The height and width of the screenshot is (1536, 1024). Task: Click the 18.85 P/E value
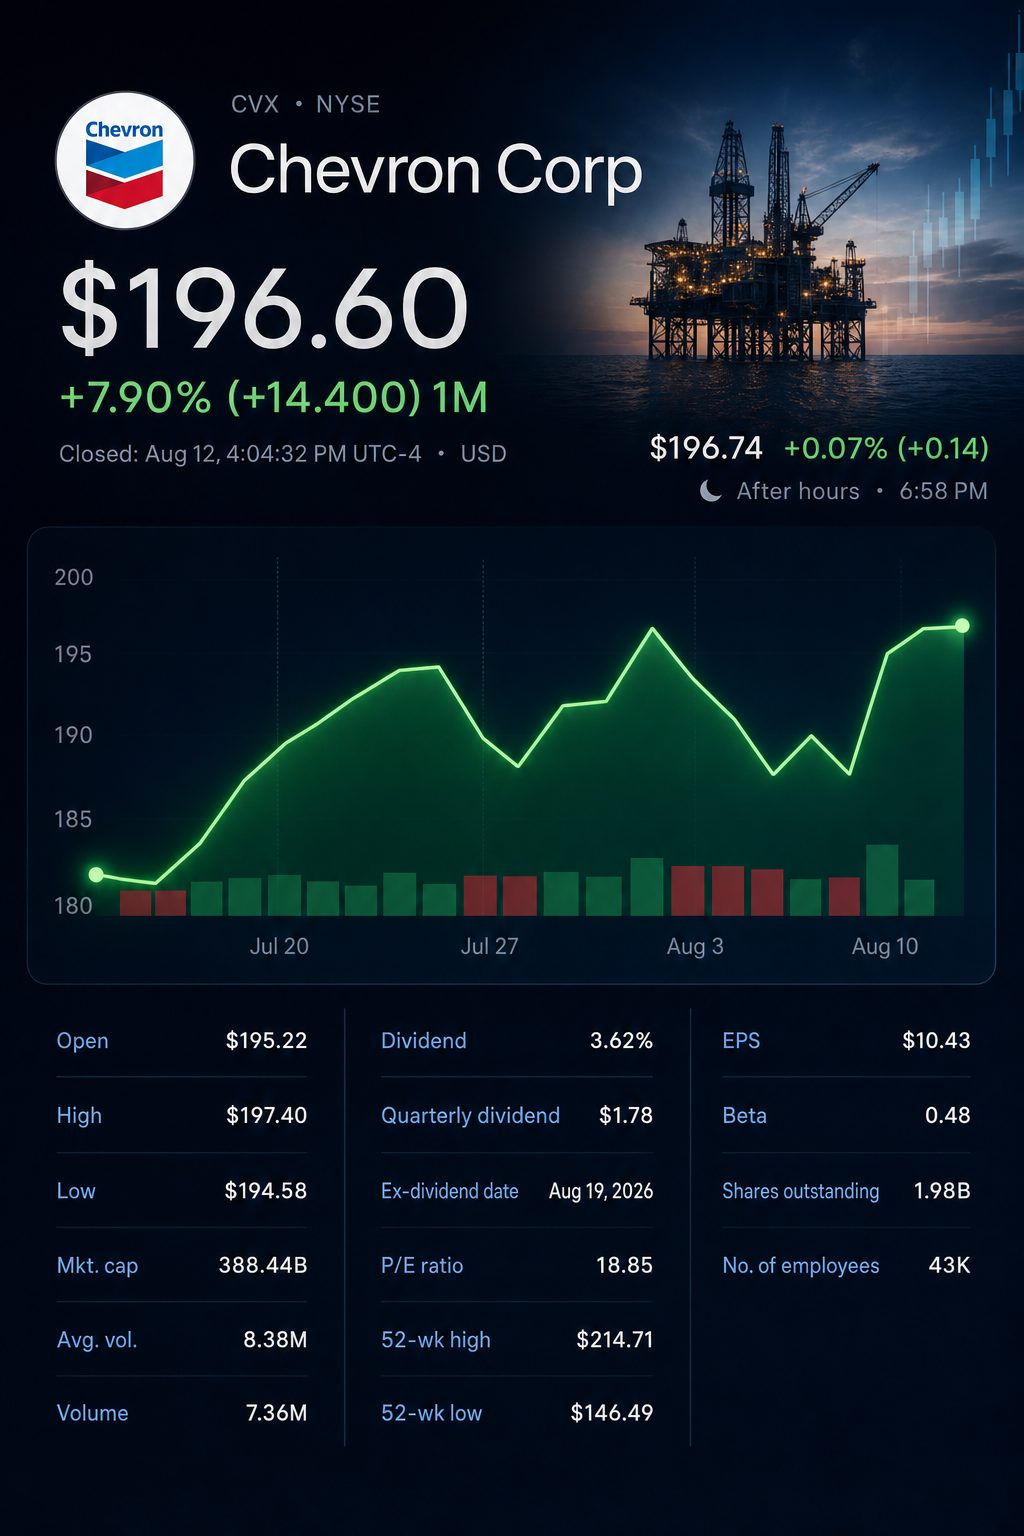point(624,1265)
